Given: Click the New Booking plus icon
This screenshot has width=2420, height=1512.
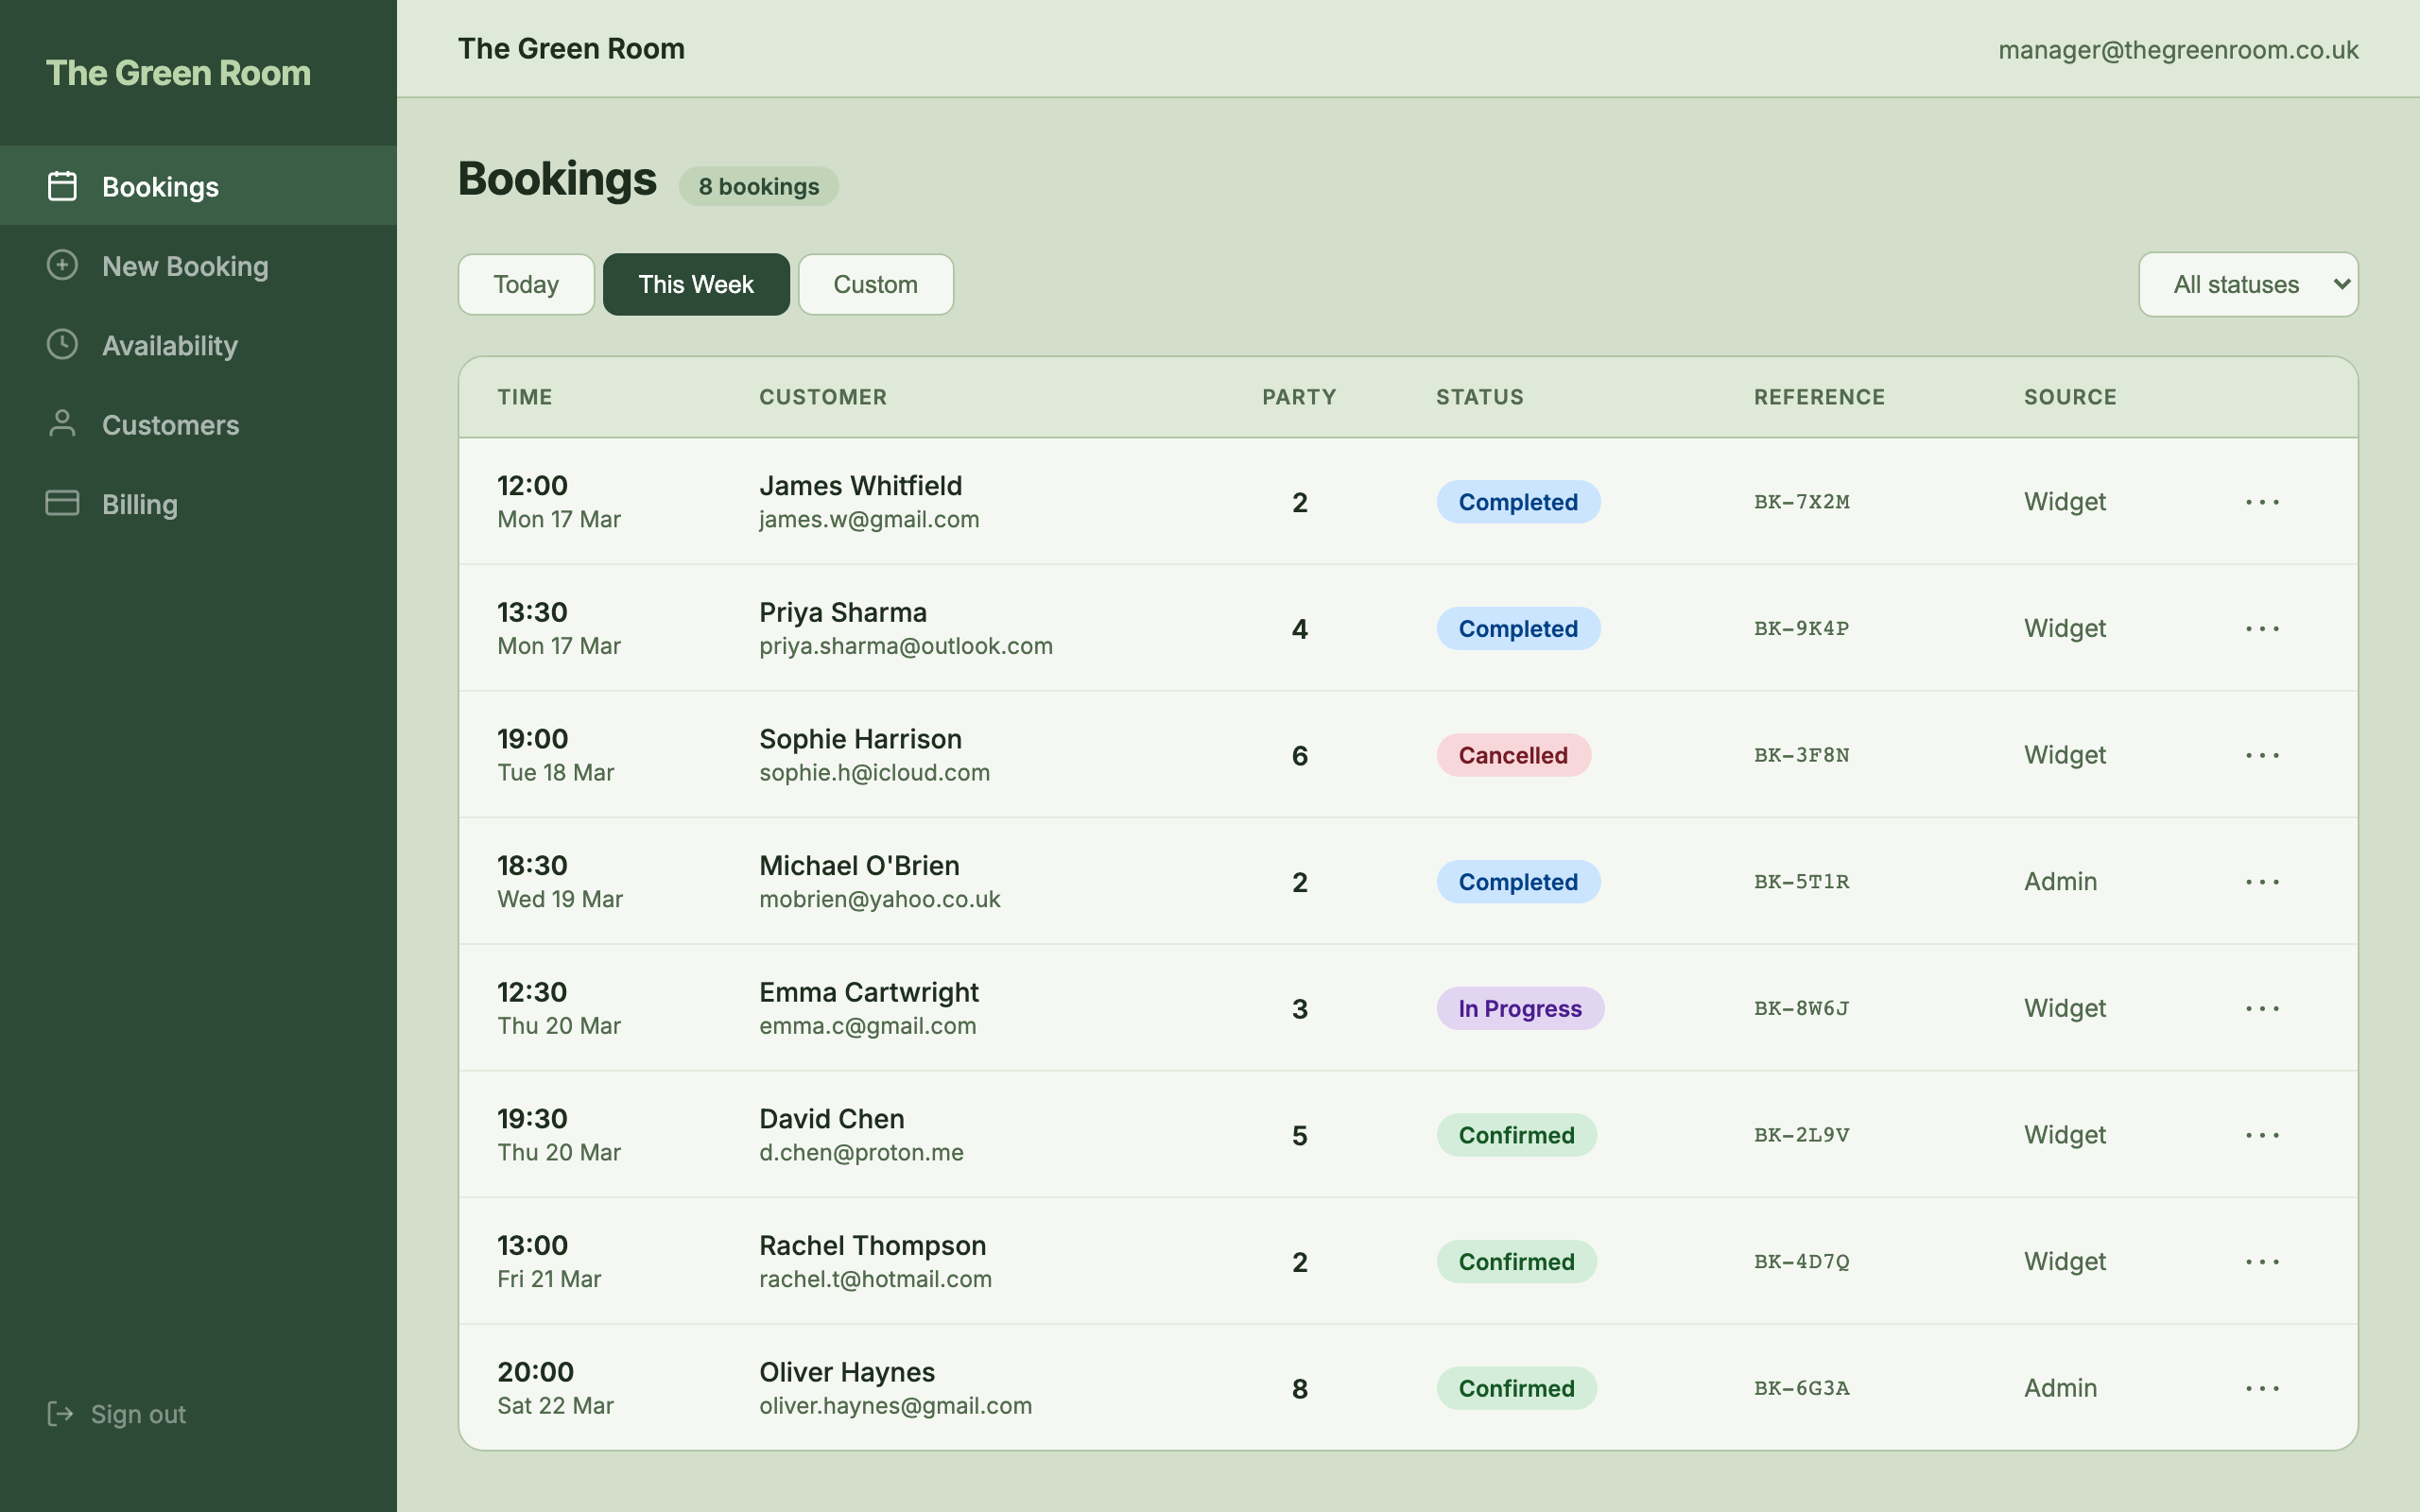Looking at the screenshot, I should 62,265.
